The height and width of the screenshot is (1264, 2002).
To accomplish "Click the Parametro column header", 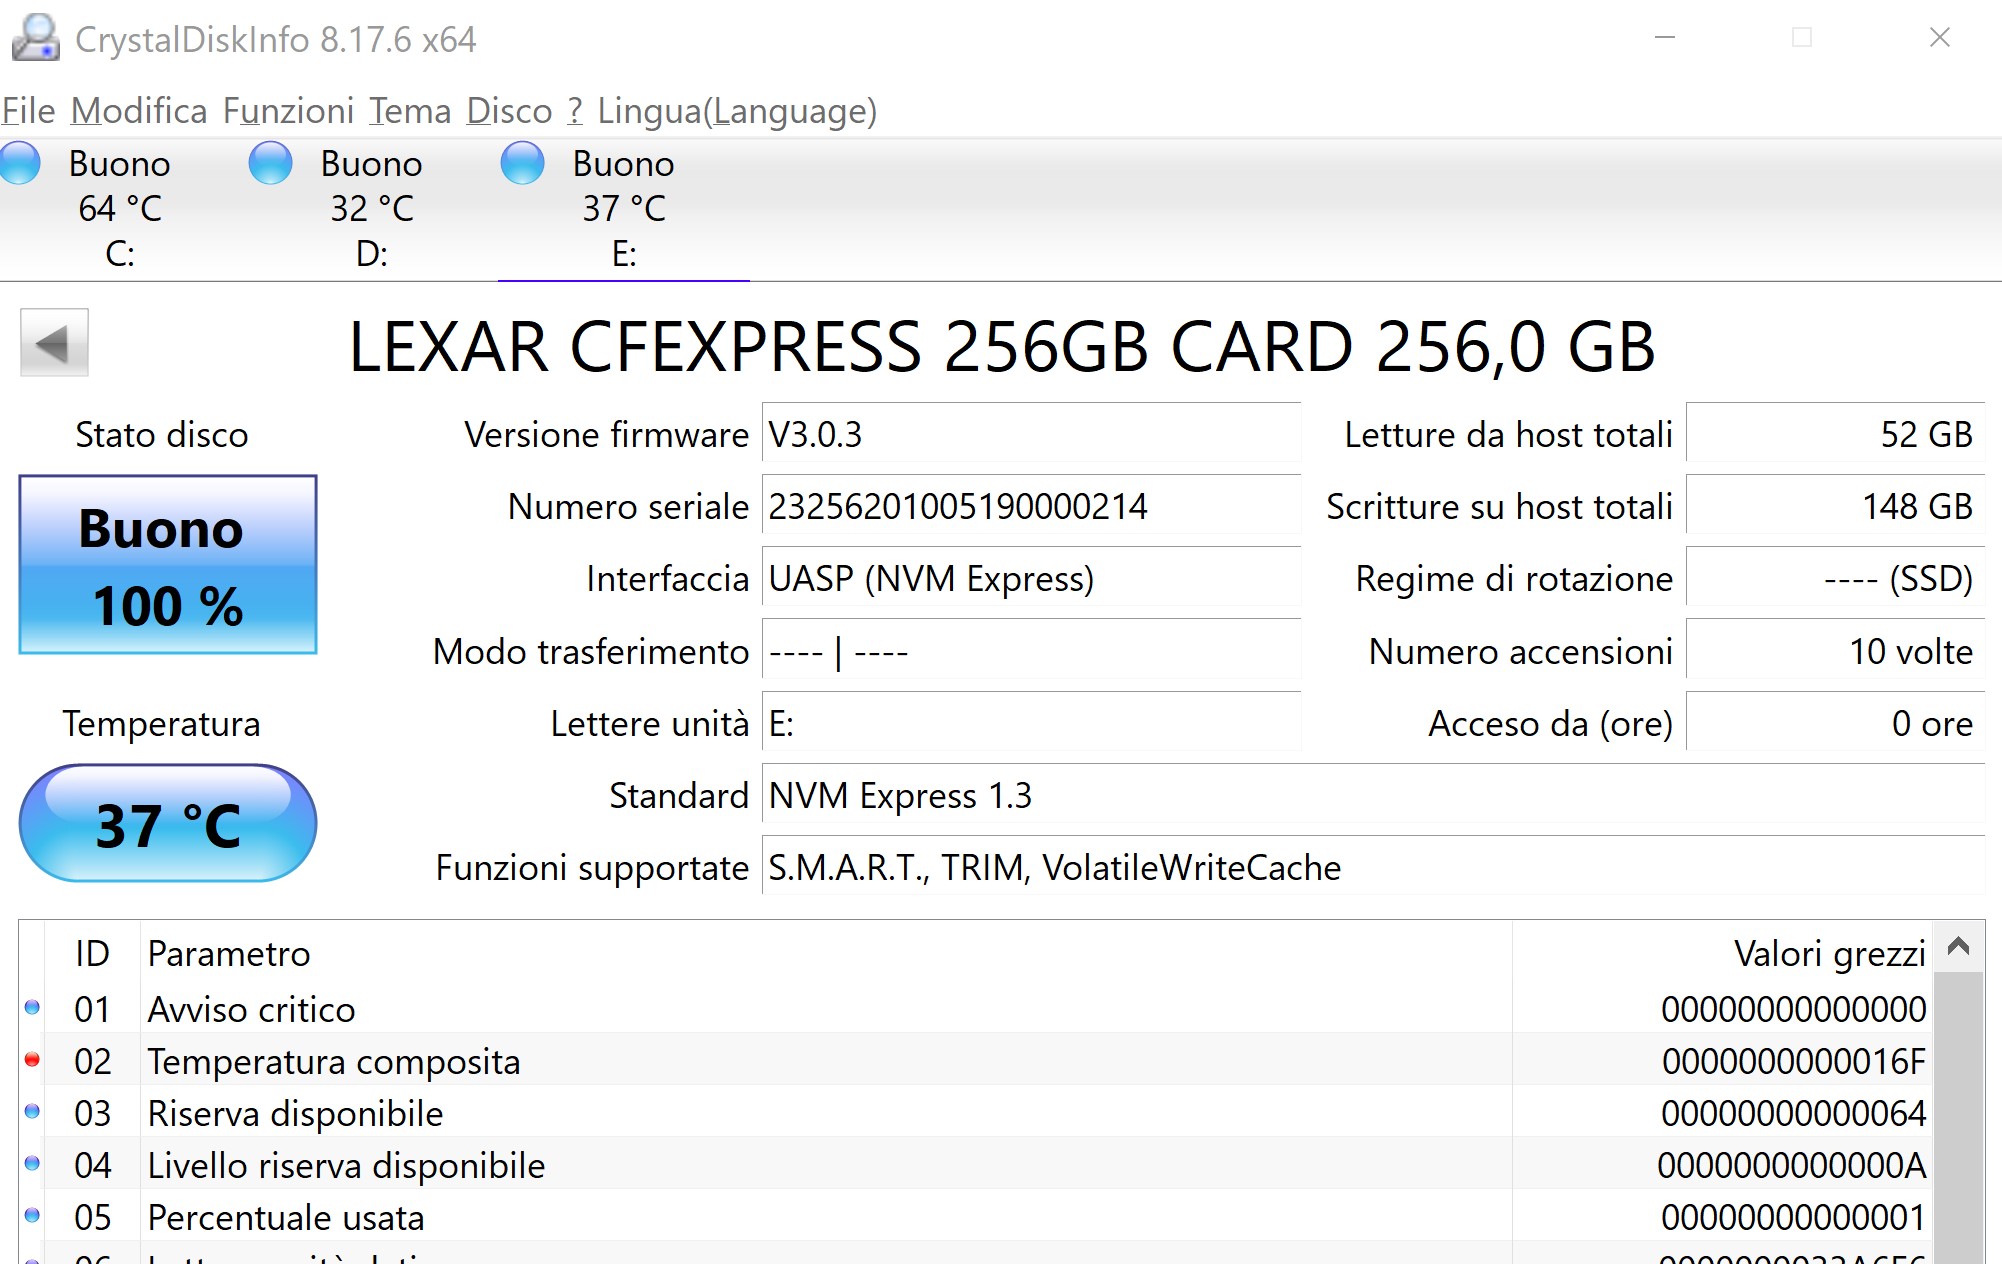I will click(x=826, y=953).
